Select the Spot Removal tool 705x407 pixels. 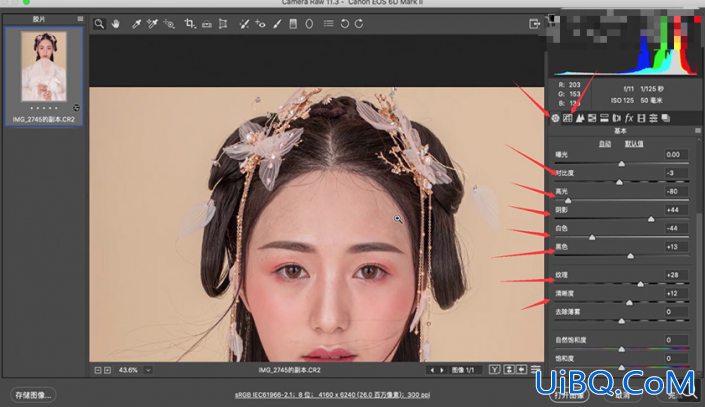point(244,24)
